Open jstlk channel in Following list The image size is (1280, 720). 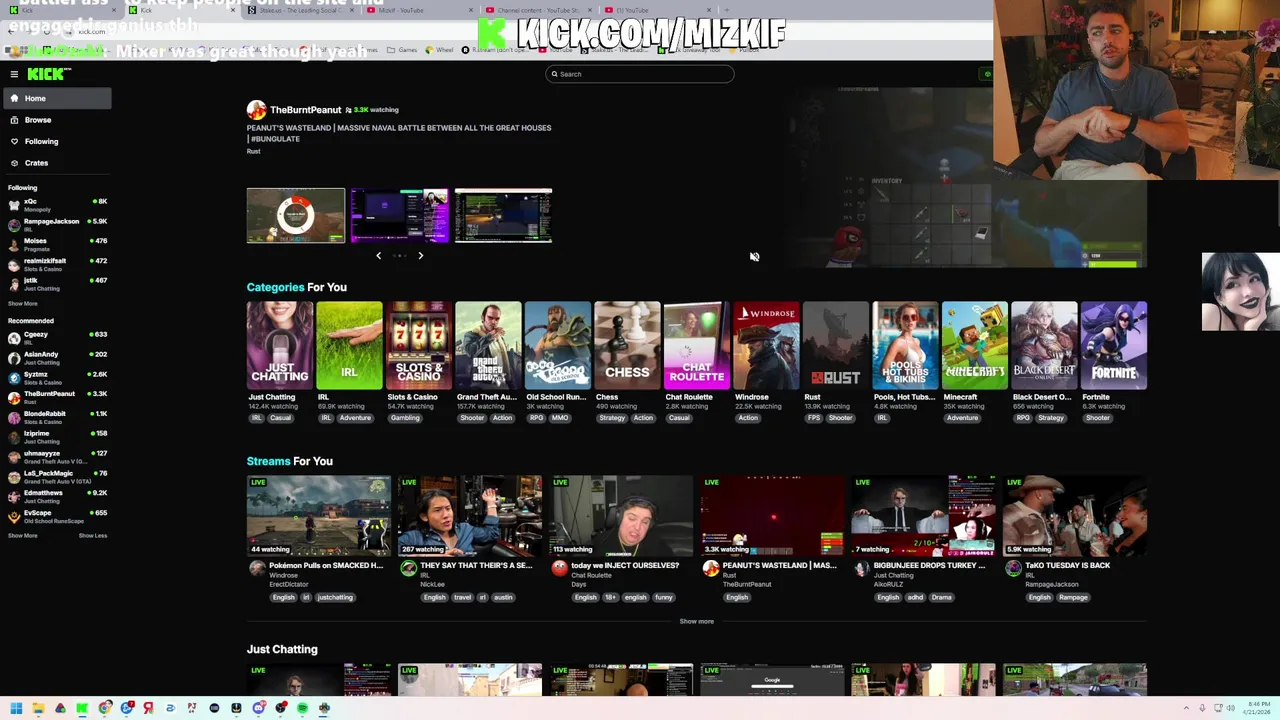(x=56, y=284)
